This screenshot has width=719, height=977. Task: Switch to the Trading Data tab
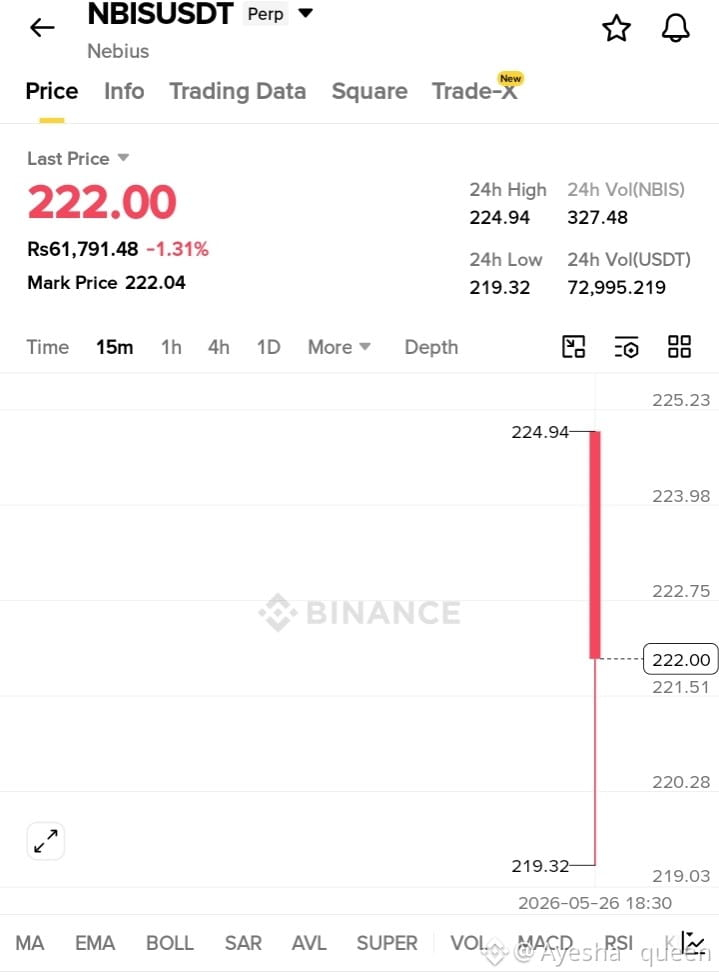point(237,91)
